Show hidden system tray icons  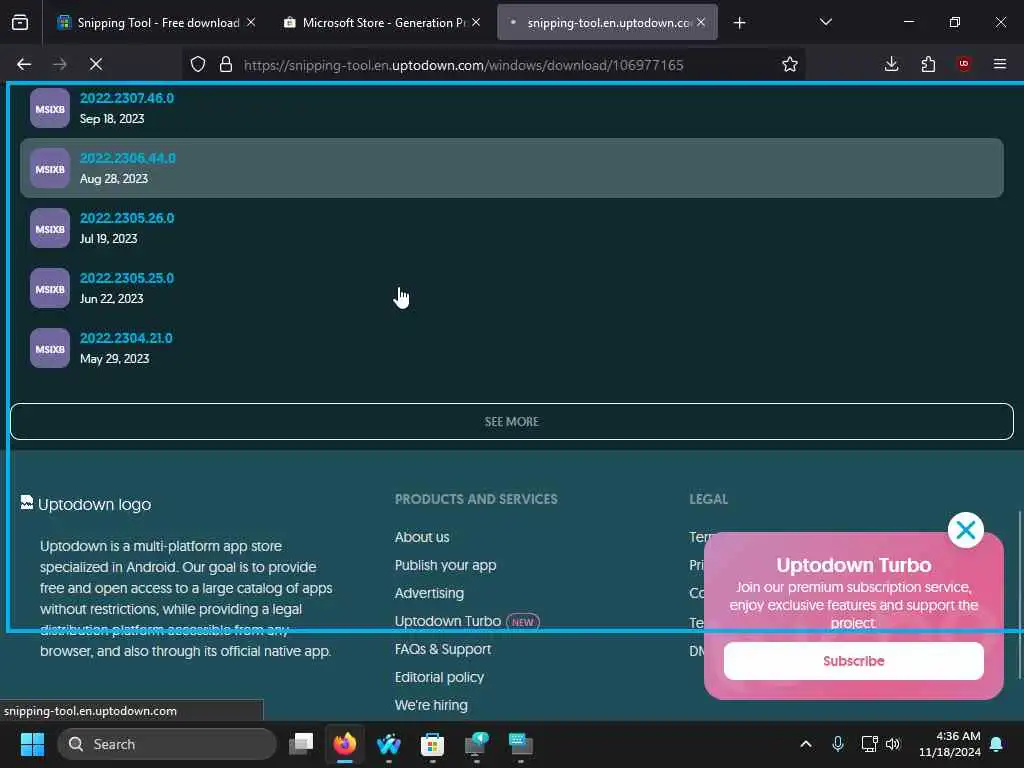(x=806, y=744)
